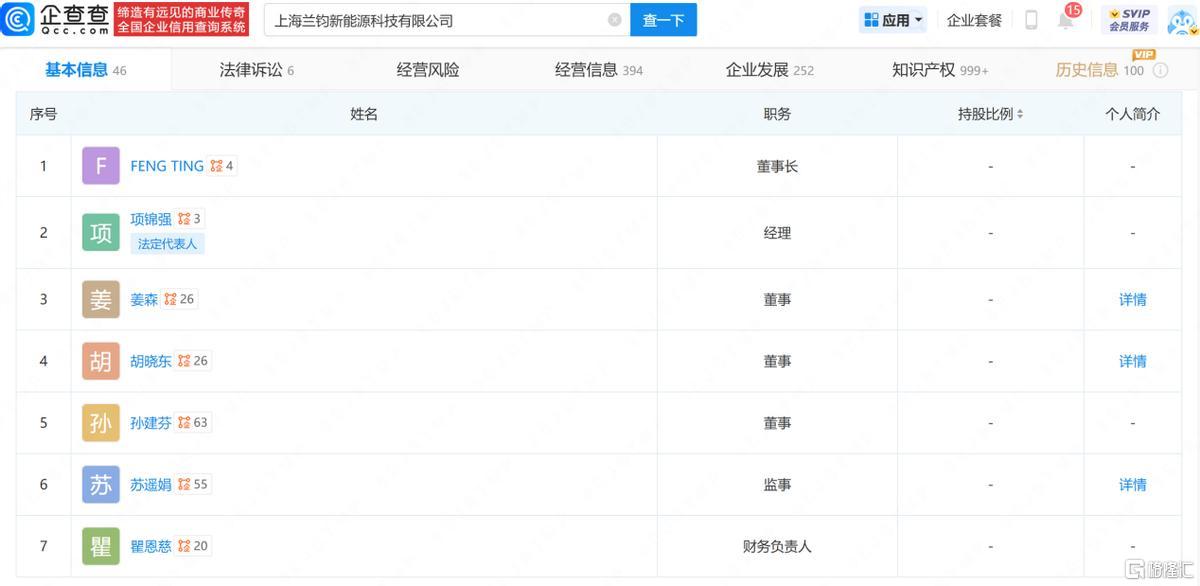Switch to the 法律诉讼 tab
The width and height of the screenshot is (1200, 586).
coord(256,70)
